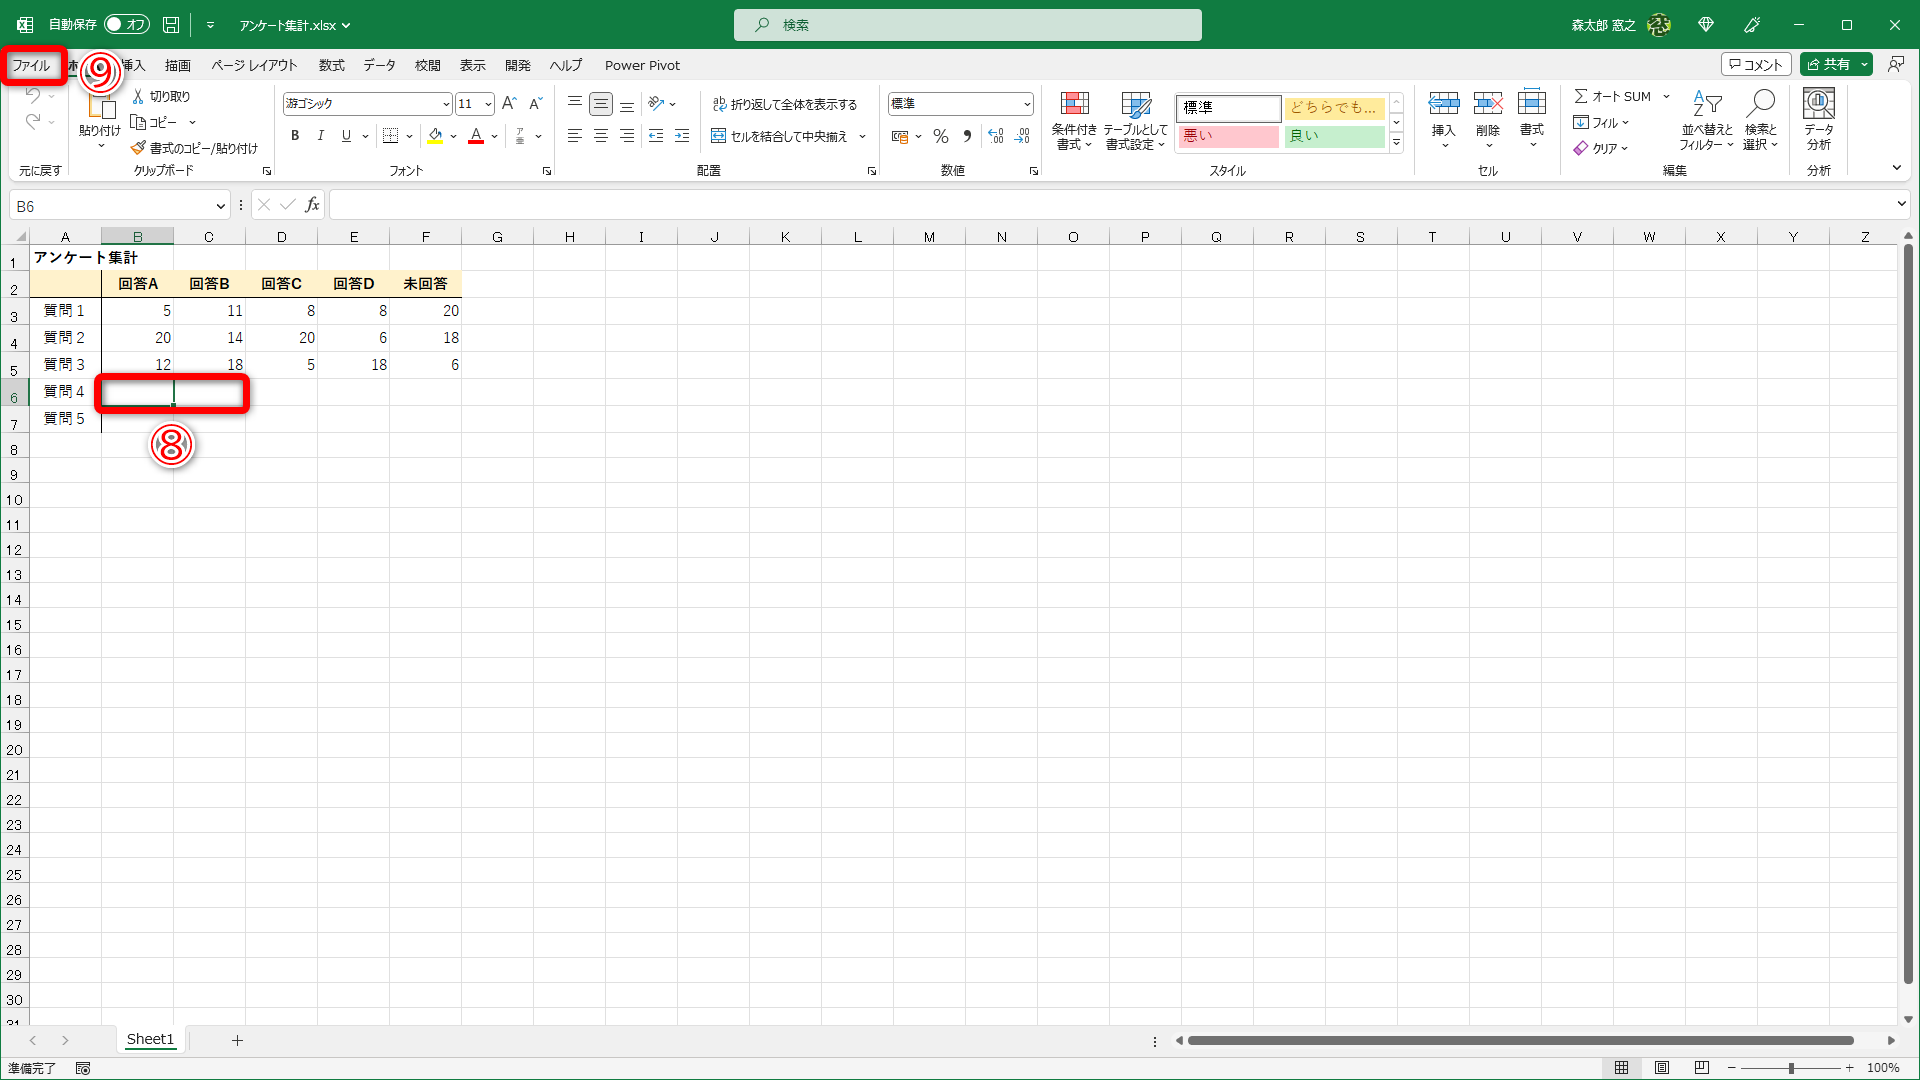Toggle italic formatting
Screen dimensions: 1920x1080
pyautogui.click(x=320, y=136)
